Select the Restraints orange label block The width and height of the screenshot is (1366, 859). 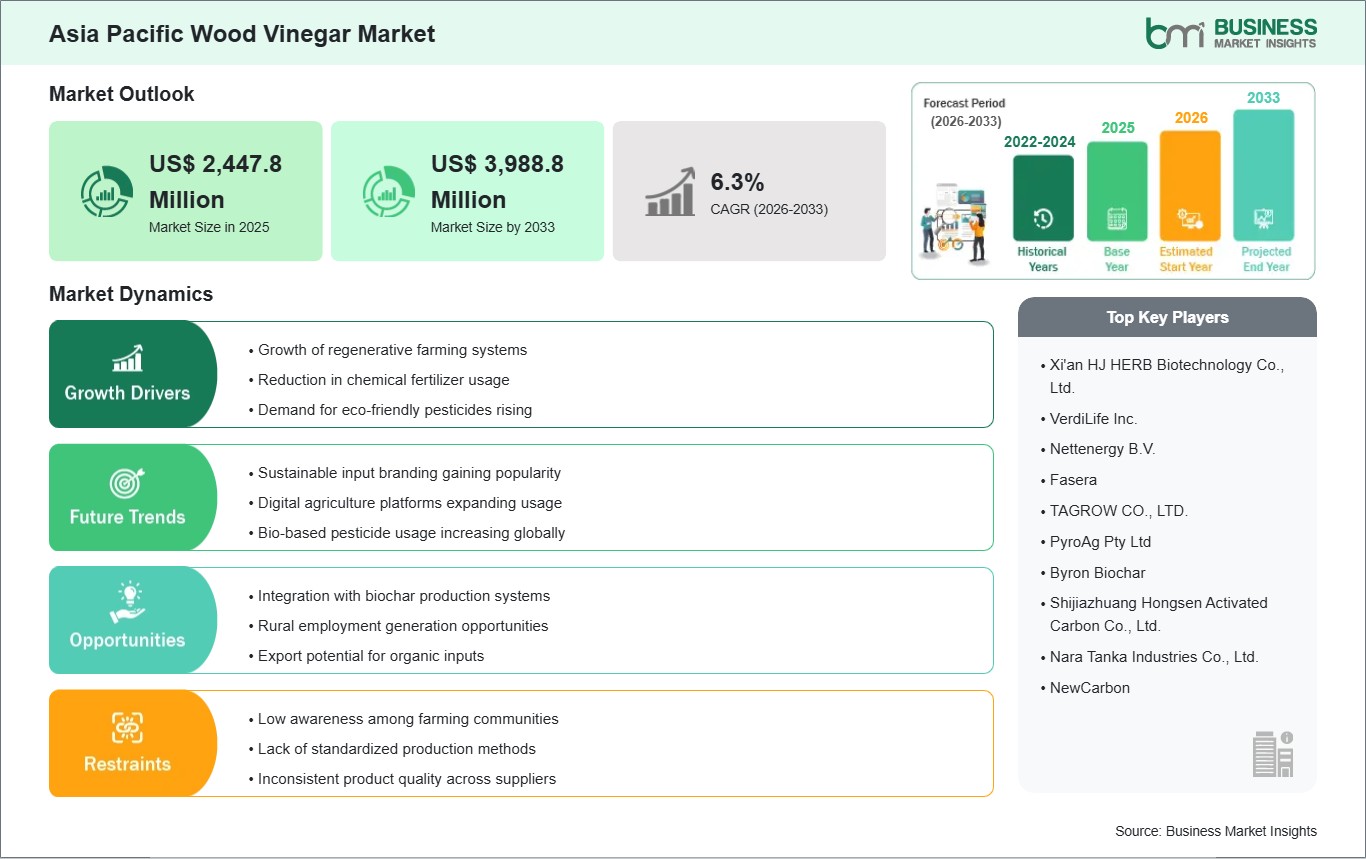coord(133,744)
